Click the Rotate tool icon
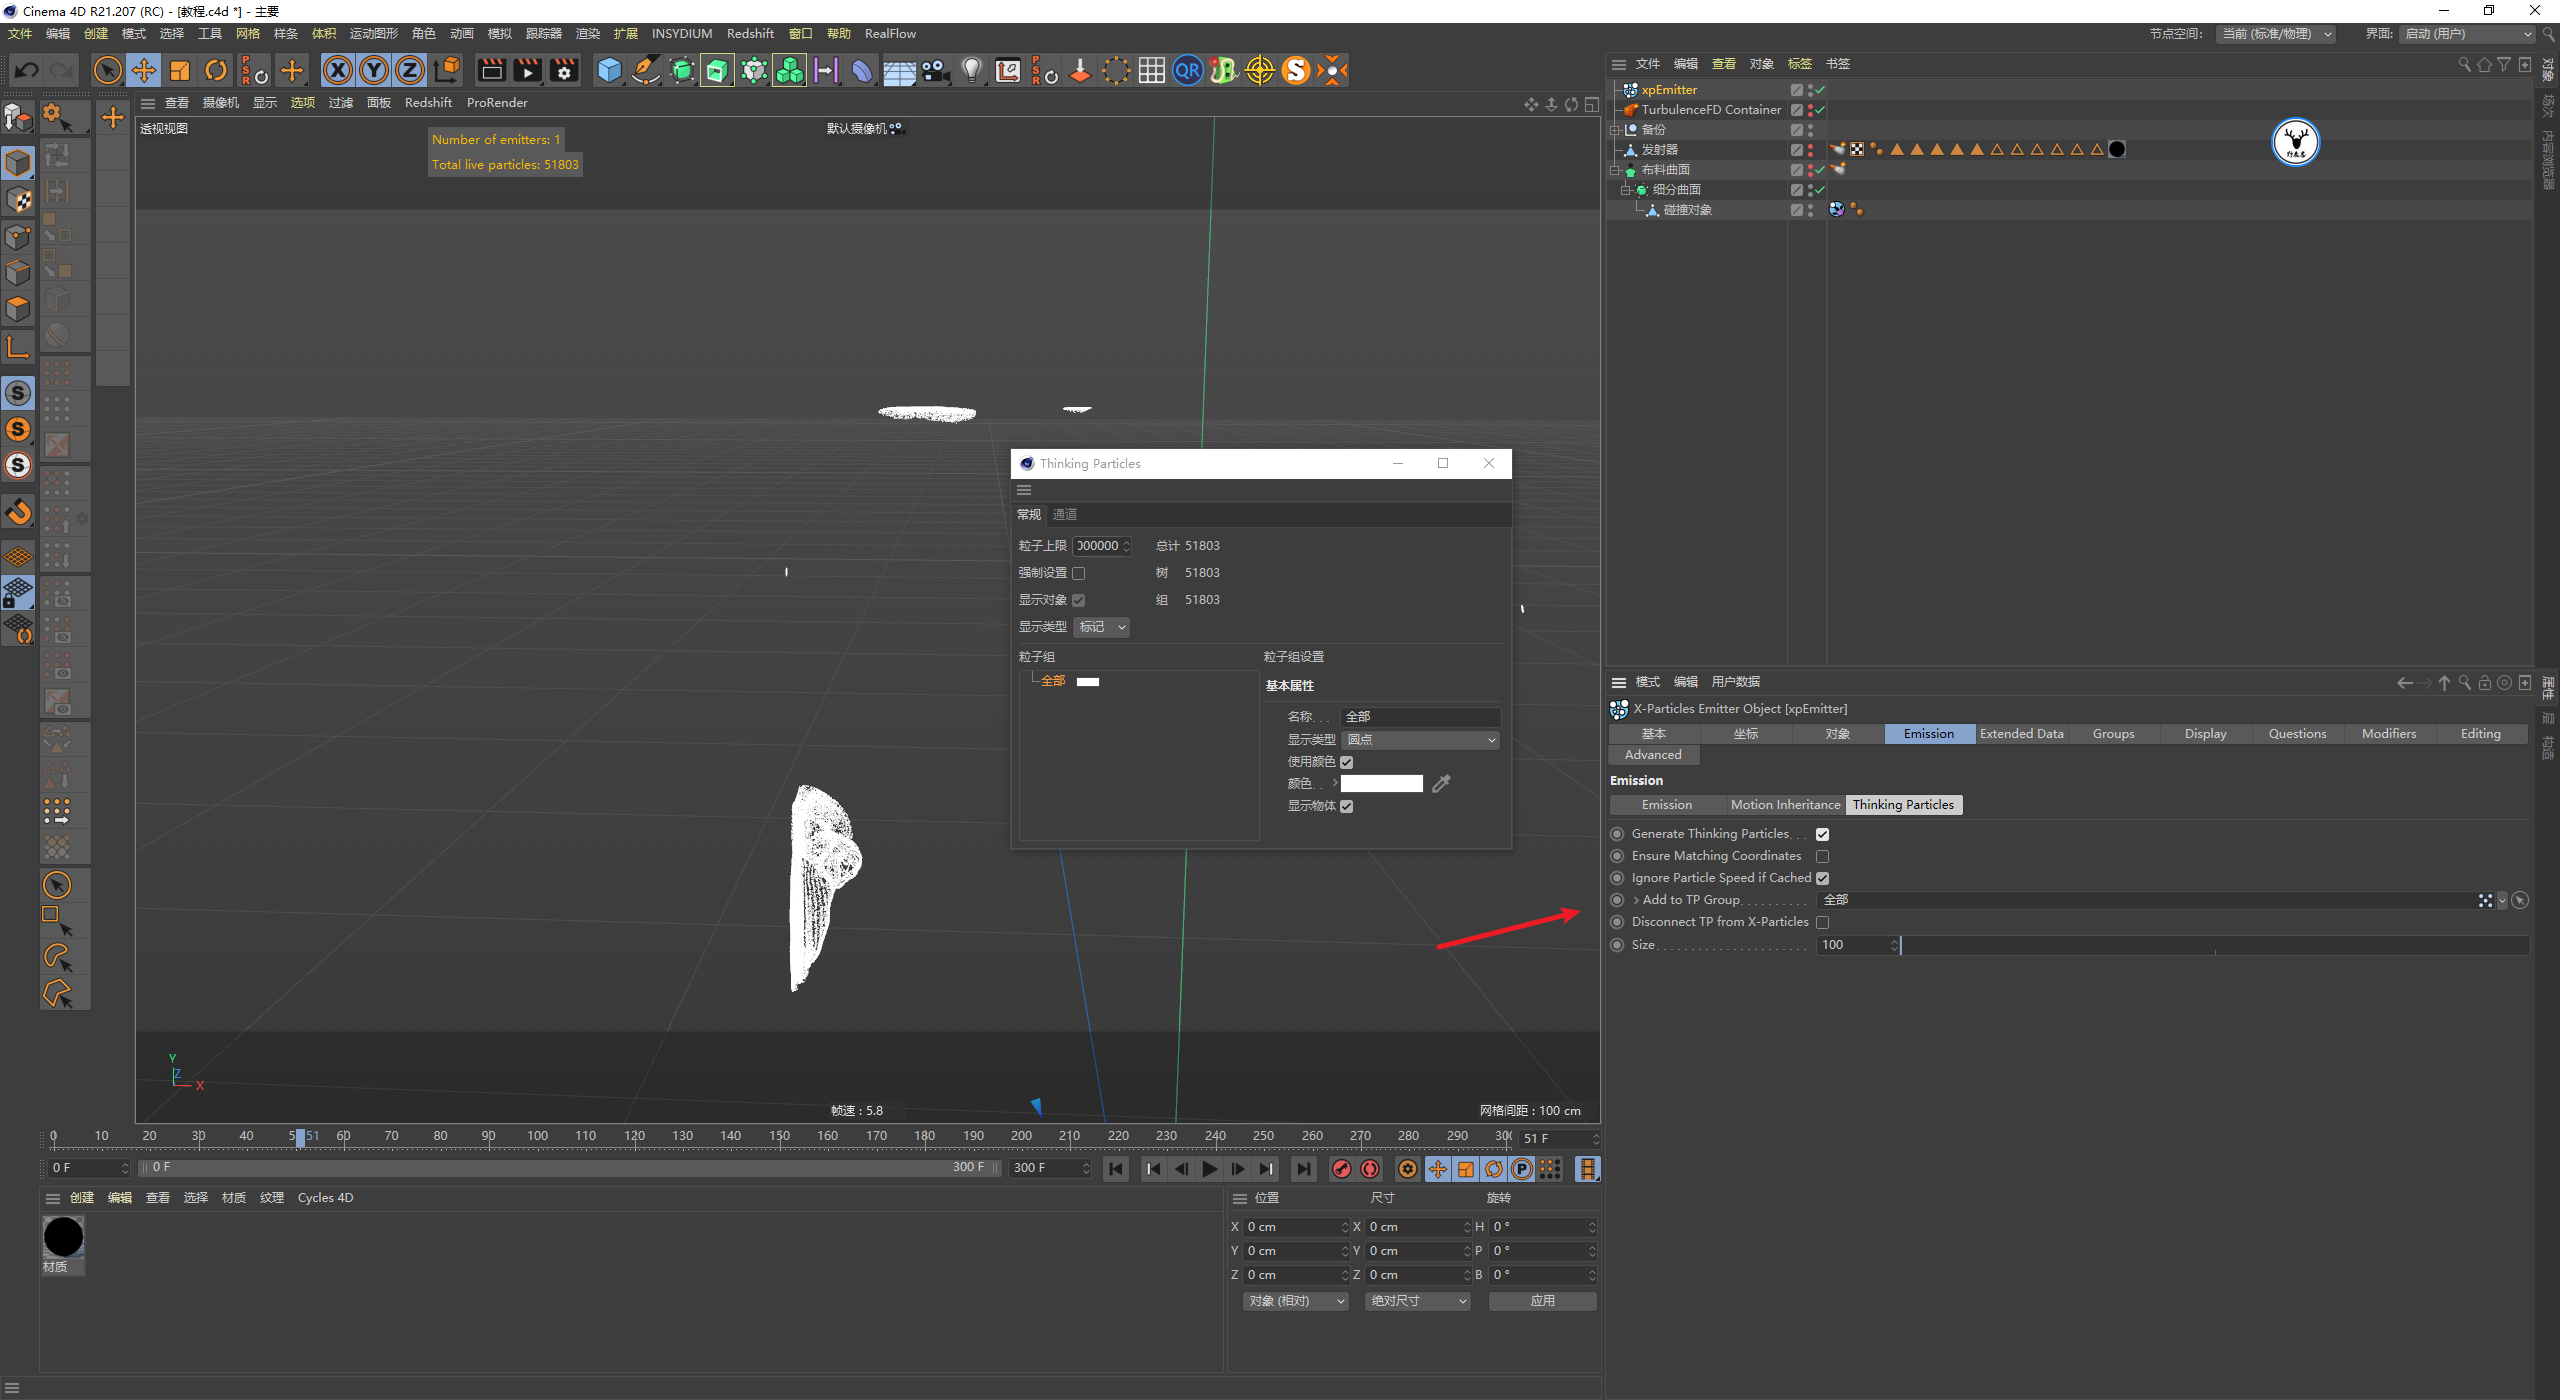The height and width of the screenshot is (1400, 2560). [216, 70]
